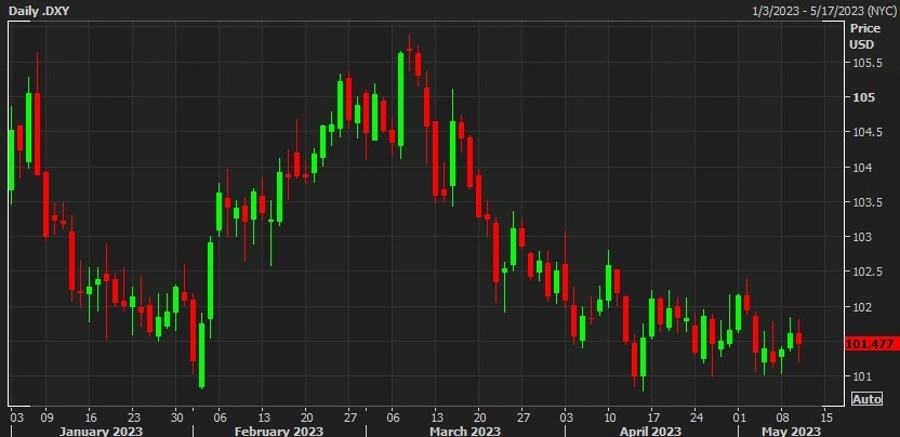This screenshot has height=437, width=900.
Task: Click the Daily .DXY chart title
Action: tap(38, 10)
